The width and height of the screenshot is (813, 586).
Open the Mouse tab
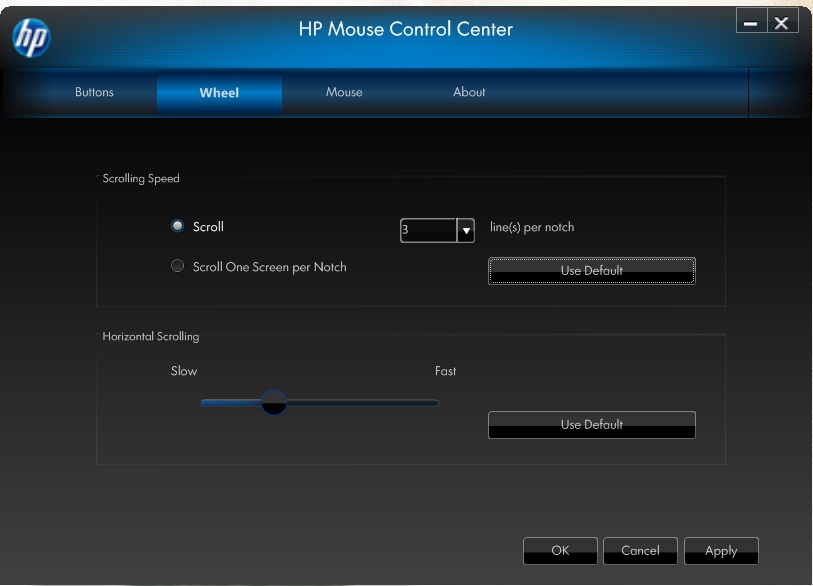(x=344, y=92)
